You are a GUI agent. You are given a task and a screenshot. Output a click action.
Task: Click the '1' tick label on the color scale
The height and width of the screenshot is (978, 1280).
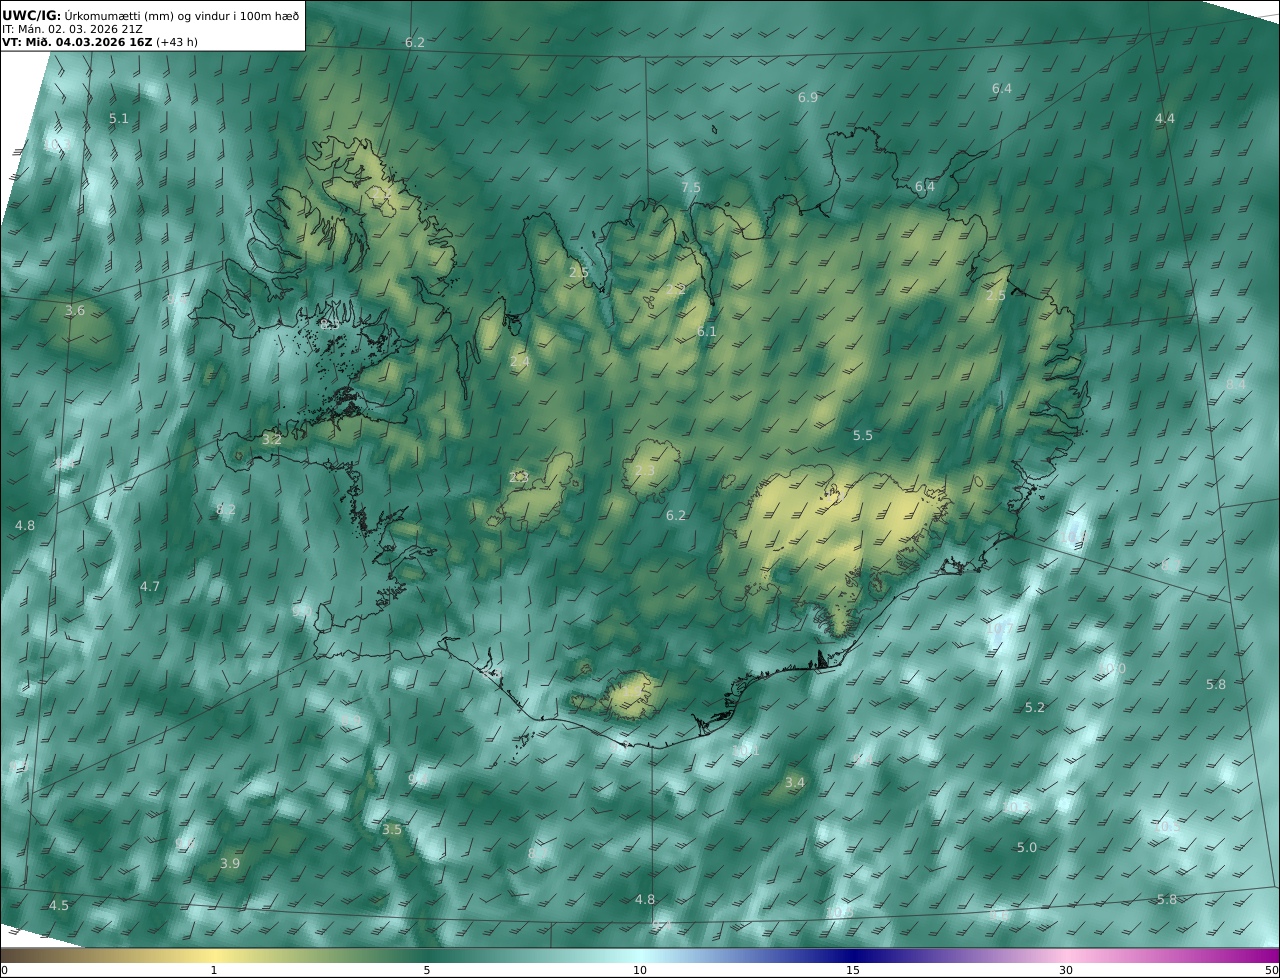click(214, 970)
